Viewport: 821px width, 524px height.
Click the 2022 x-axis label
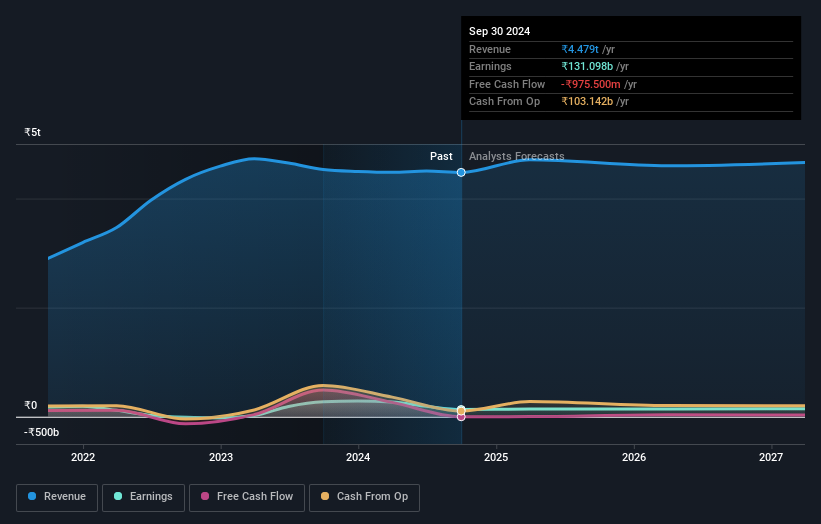83,458
